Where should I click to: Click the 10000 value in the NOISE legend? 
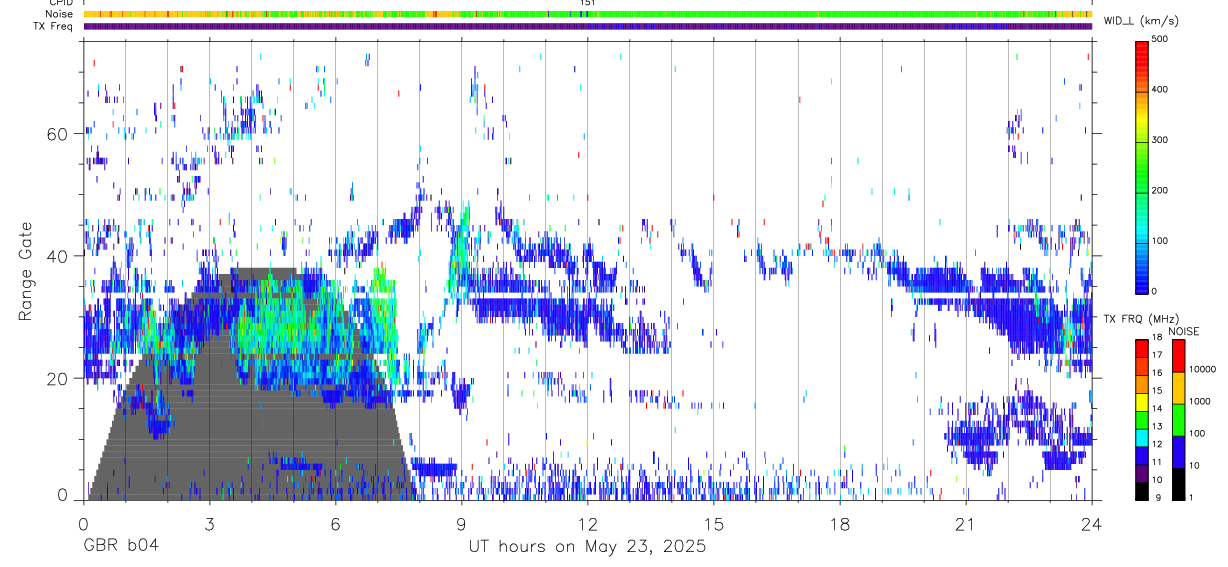[1204, 370]
